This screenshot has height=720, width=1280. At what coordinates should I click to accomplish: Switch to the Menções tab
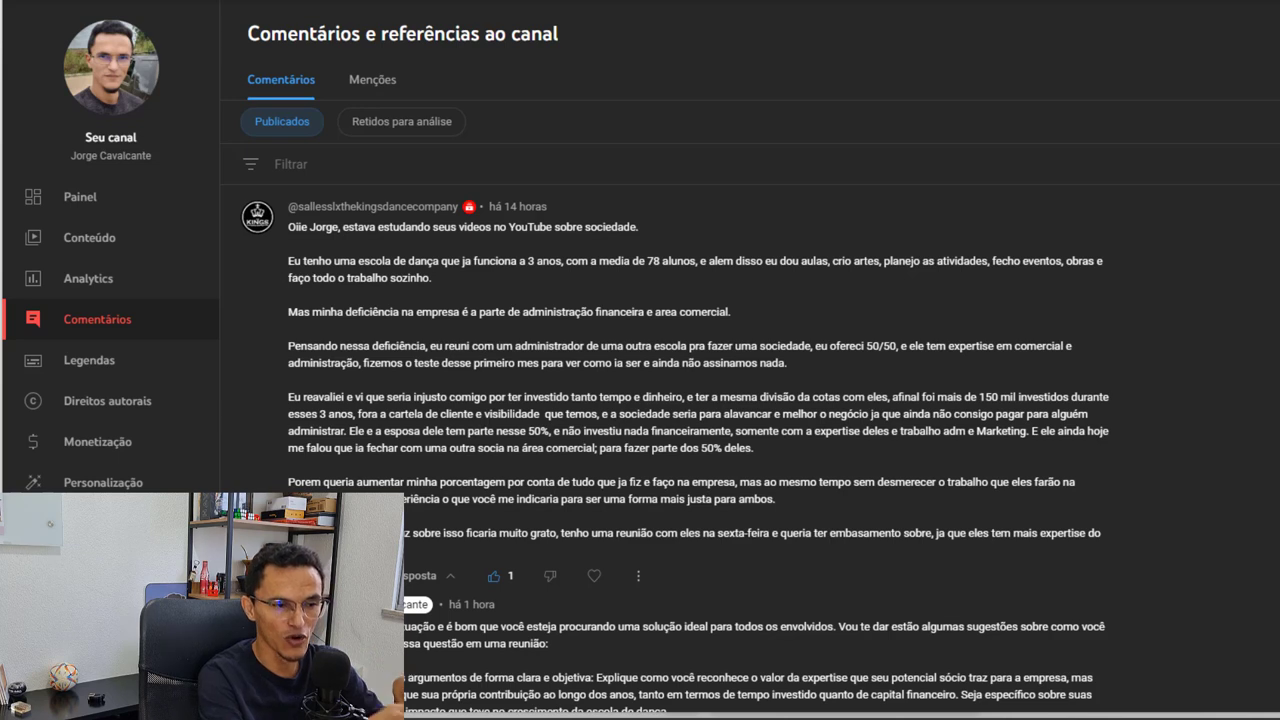(372, 80)
